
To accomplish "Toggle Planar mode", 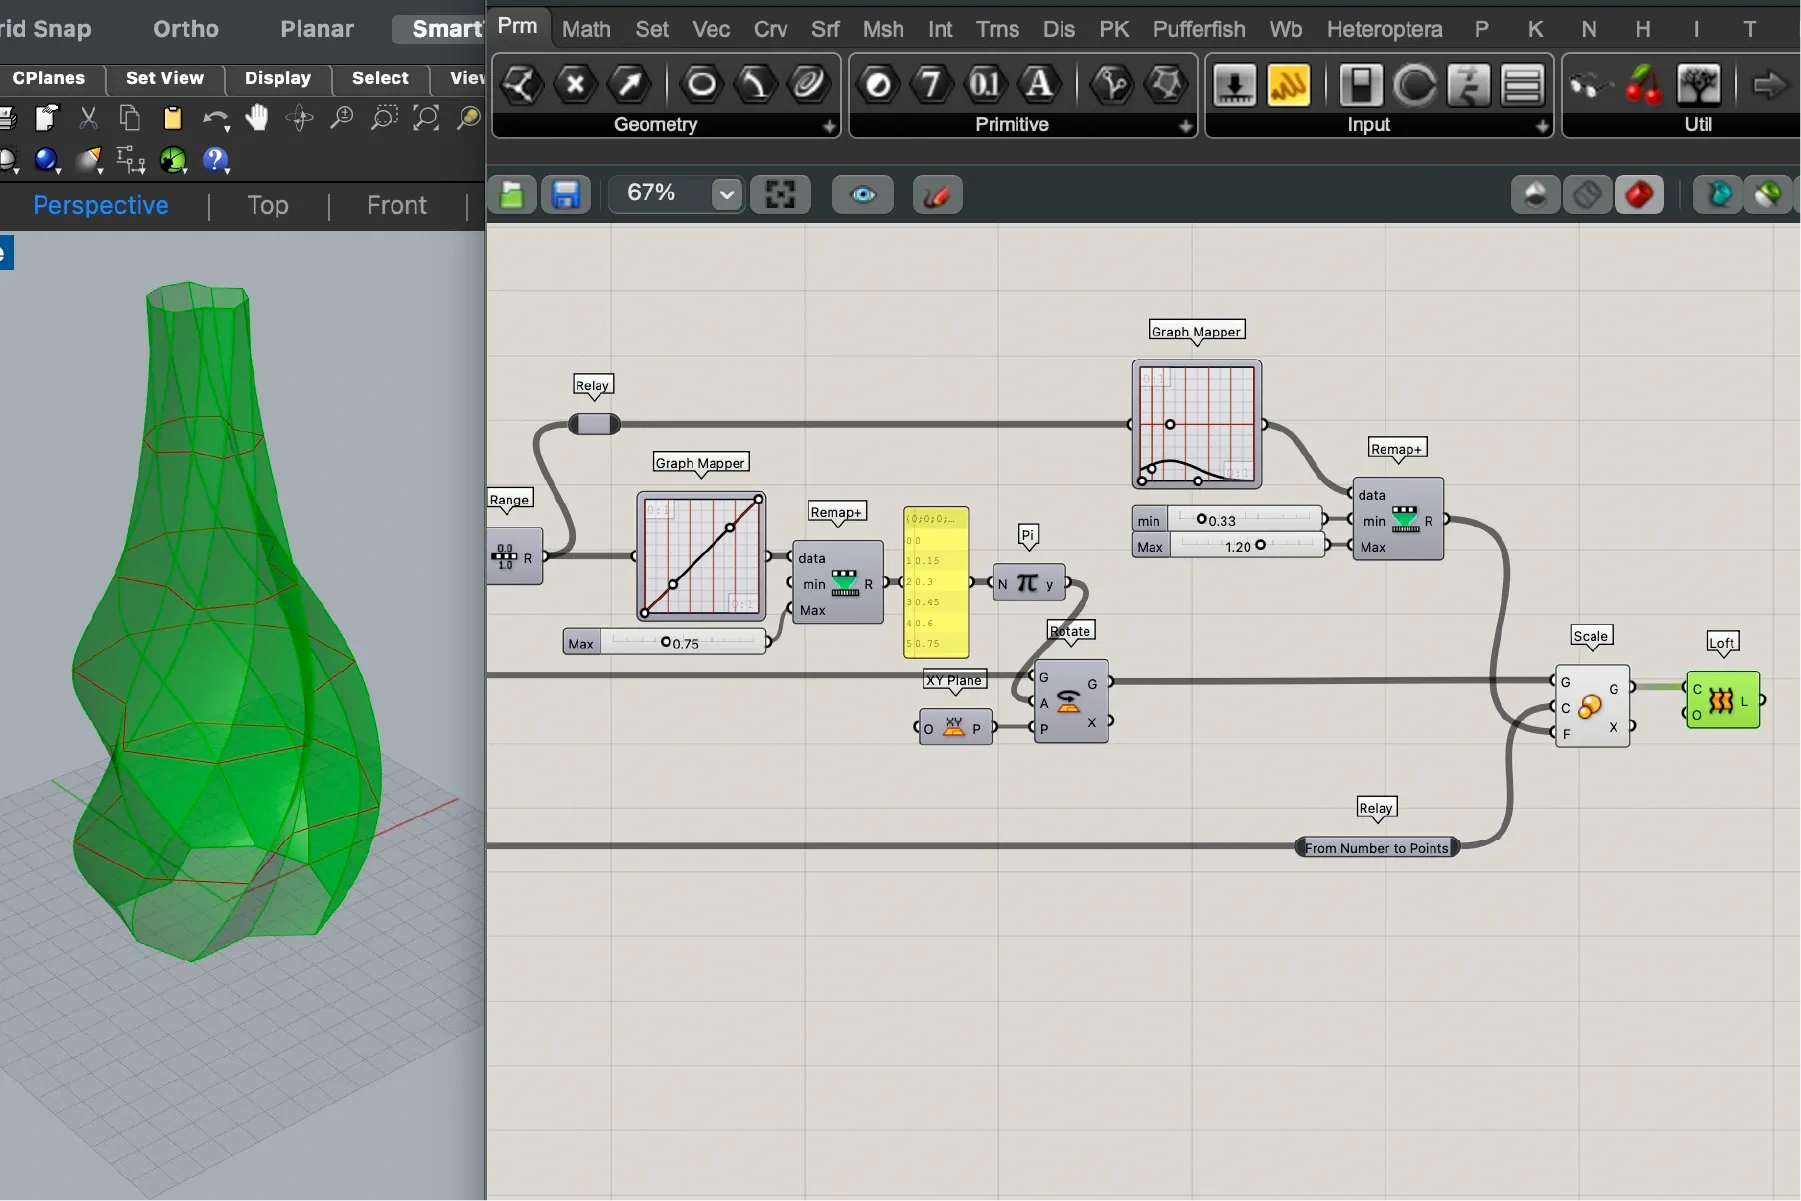I will tap(316, 29).
